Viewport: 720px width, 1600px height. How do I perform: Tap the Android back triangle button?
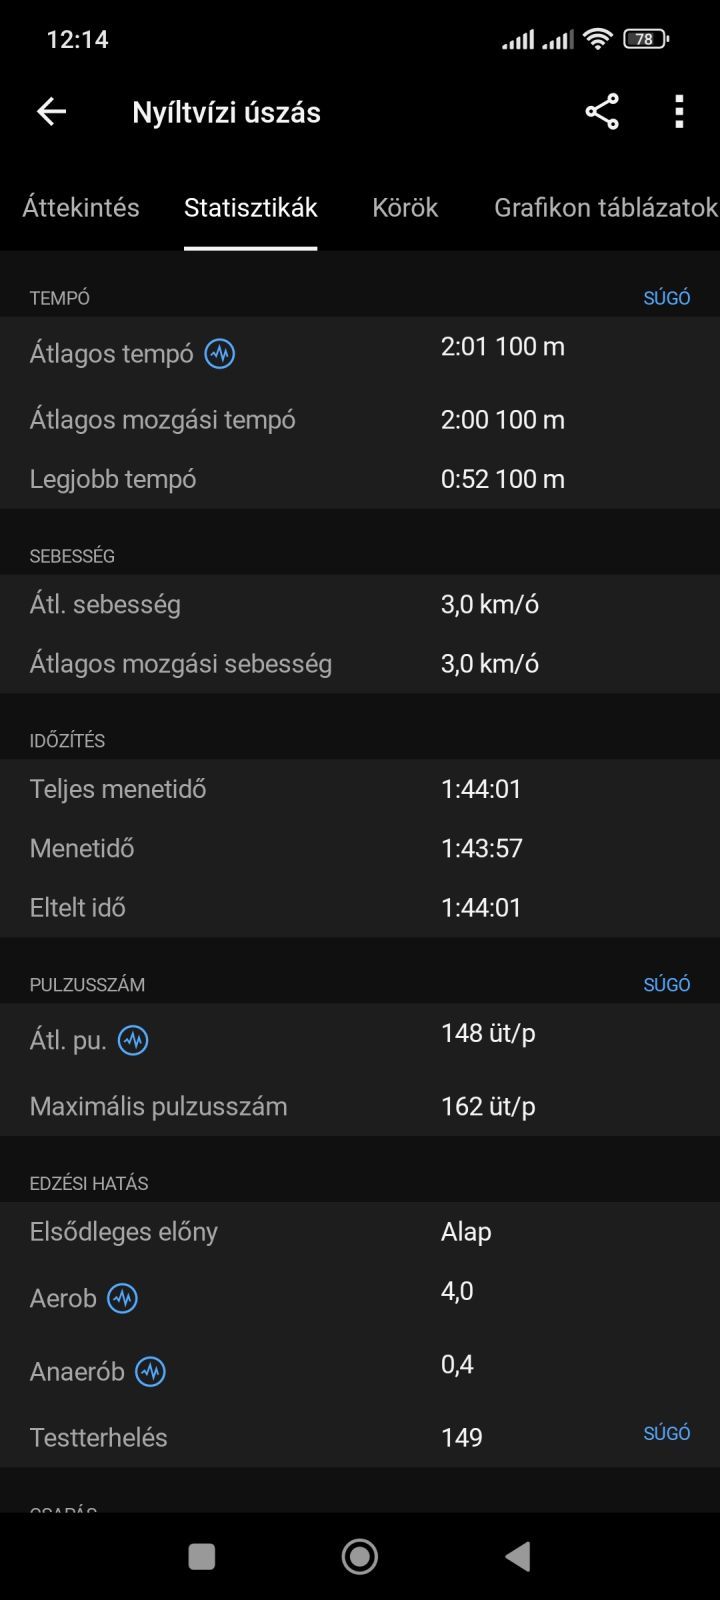coord(517,1556)
